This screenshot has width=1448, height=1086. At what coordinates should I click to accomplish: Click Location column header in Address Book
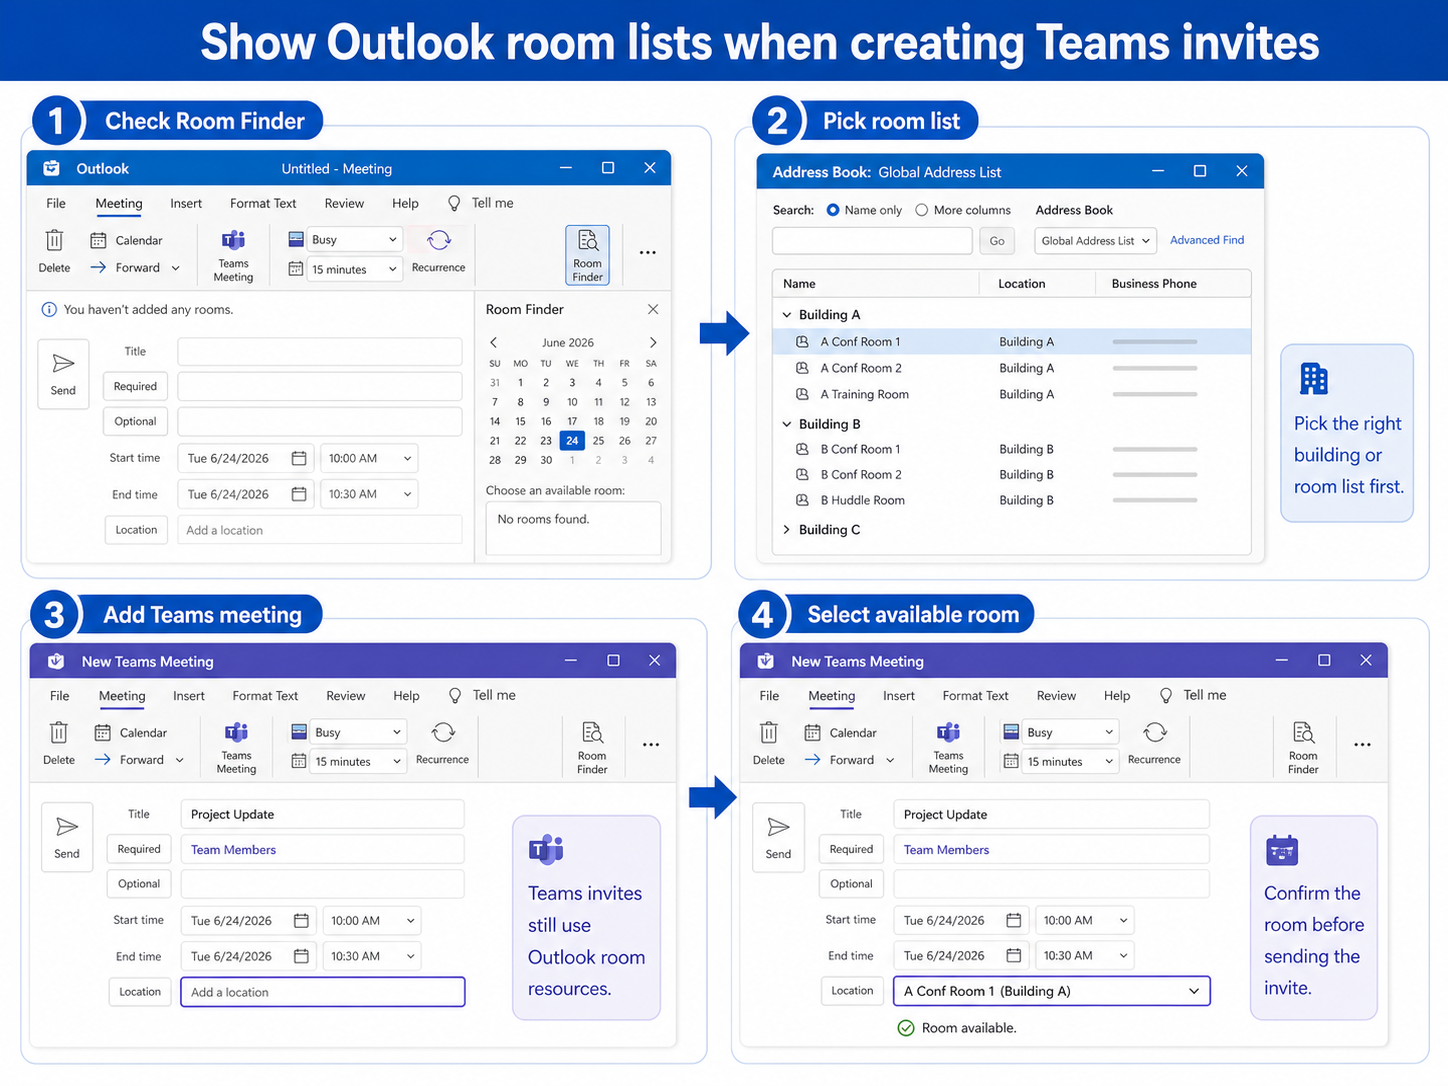click(1022, 284)
